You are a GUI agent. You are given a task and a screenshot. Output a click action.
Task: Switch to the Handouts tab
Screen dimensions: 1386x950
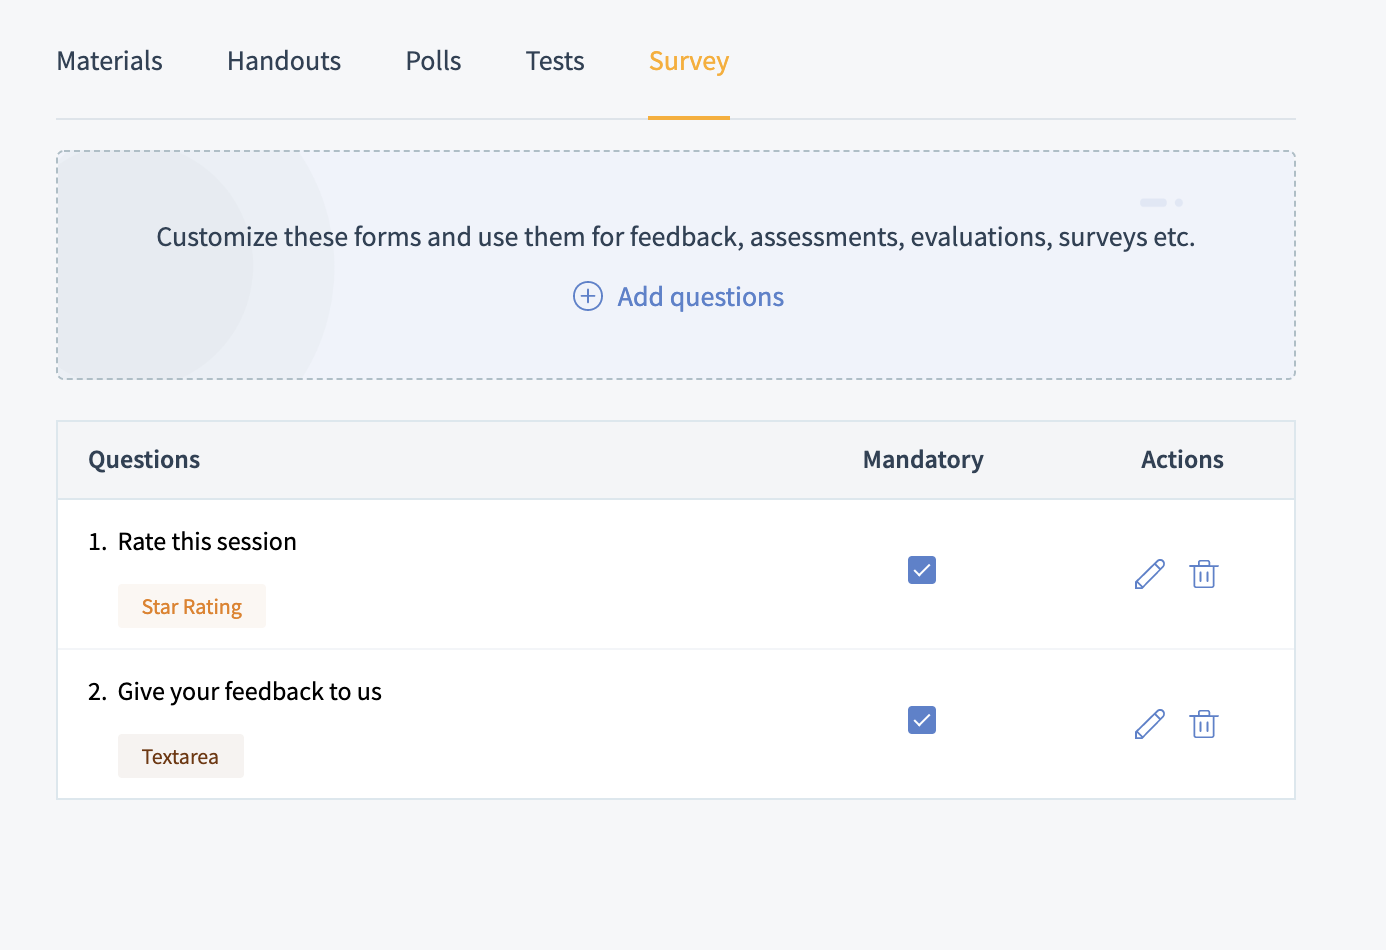(284, 61)
